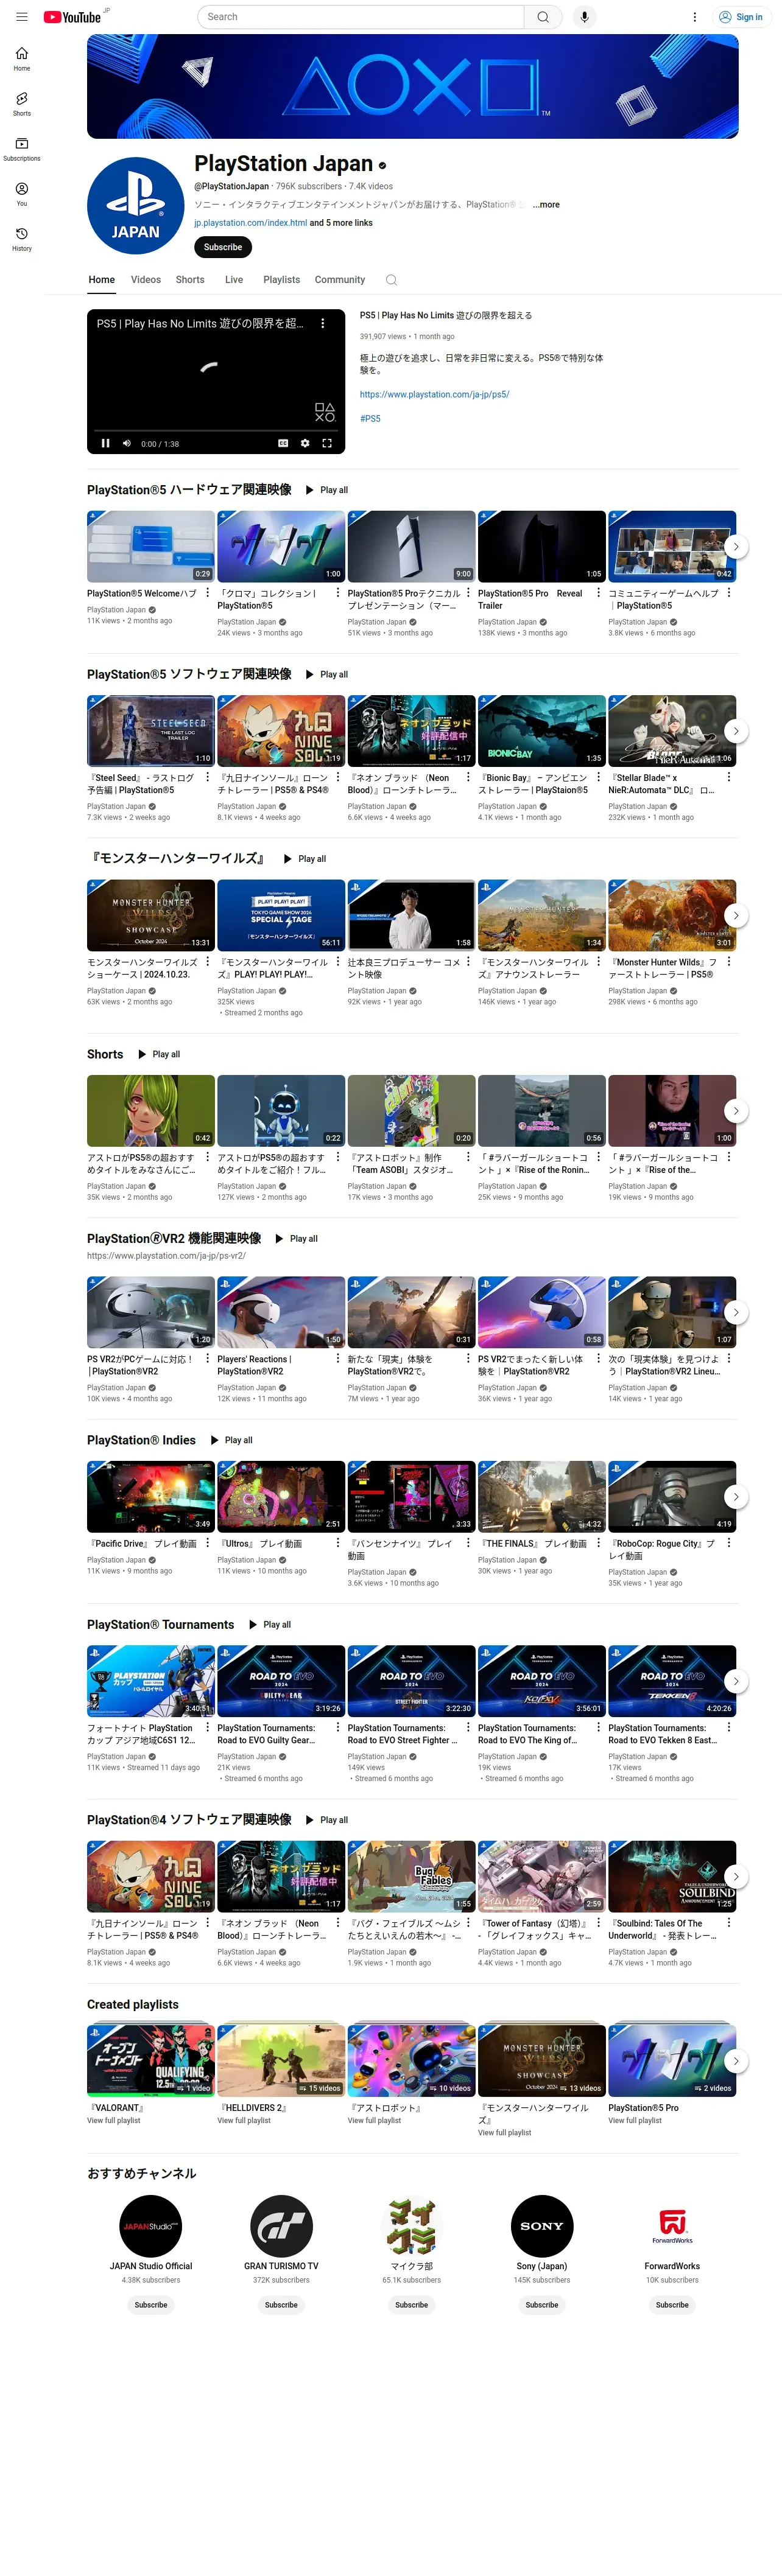This screenshot has width=782, height=2576.
Task: Switch to the channel Shorts tab
Action: pyautogui.click(x=190, y=280)
